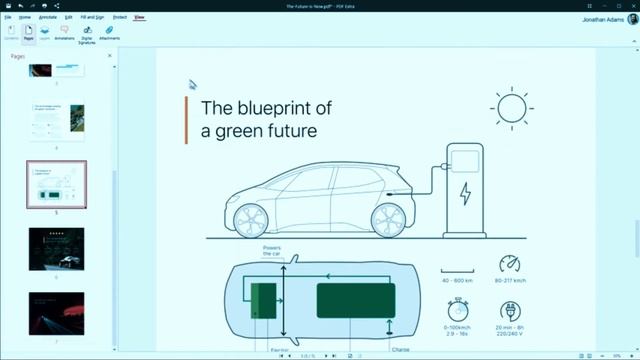The height and width of the screenshot is (360, 640).
Task: Click the large green battery block
Action: coord(356,300)
